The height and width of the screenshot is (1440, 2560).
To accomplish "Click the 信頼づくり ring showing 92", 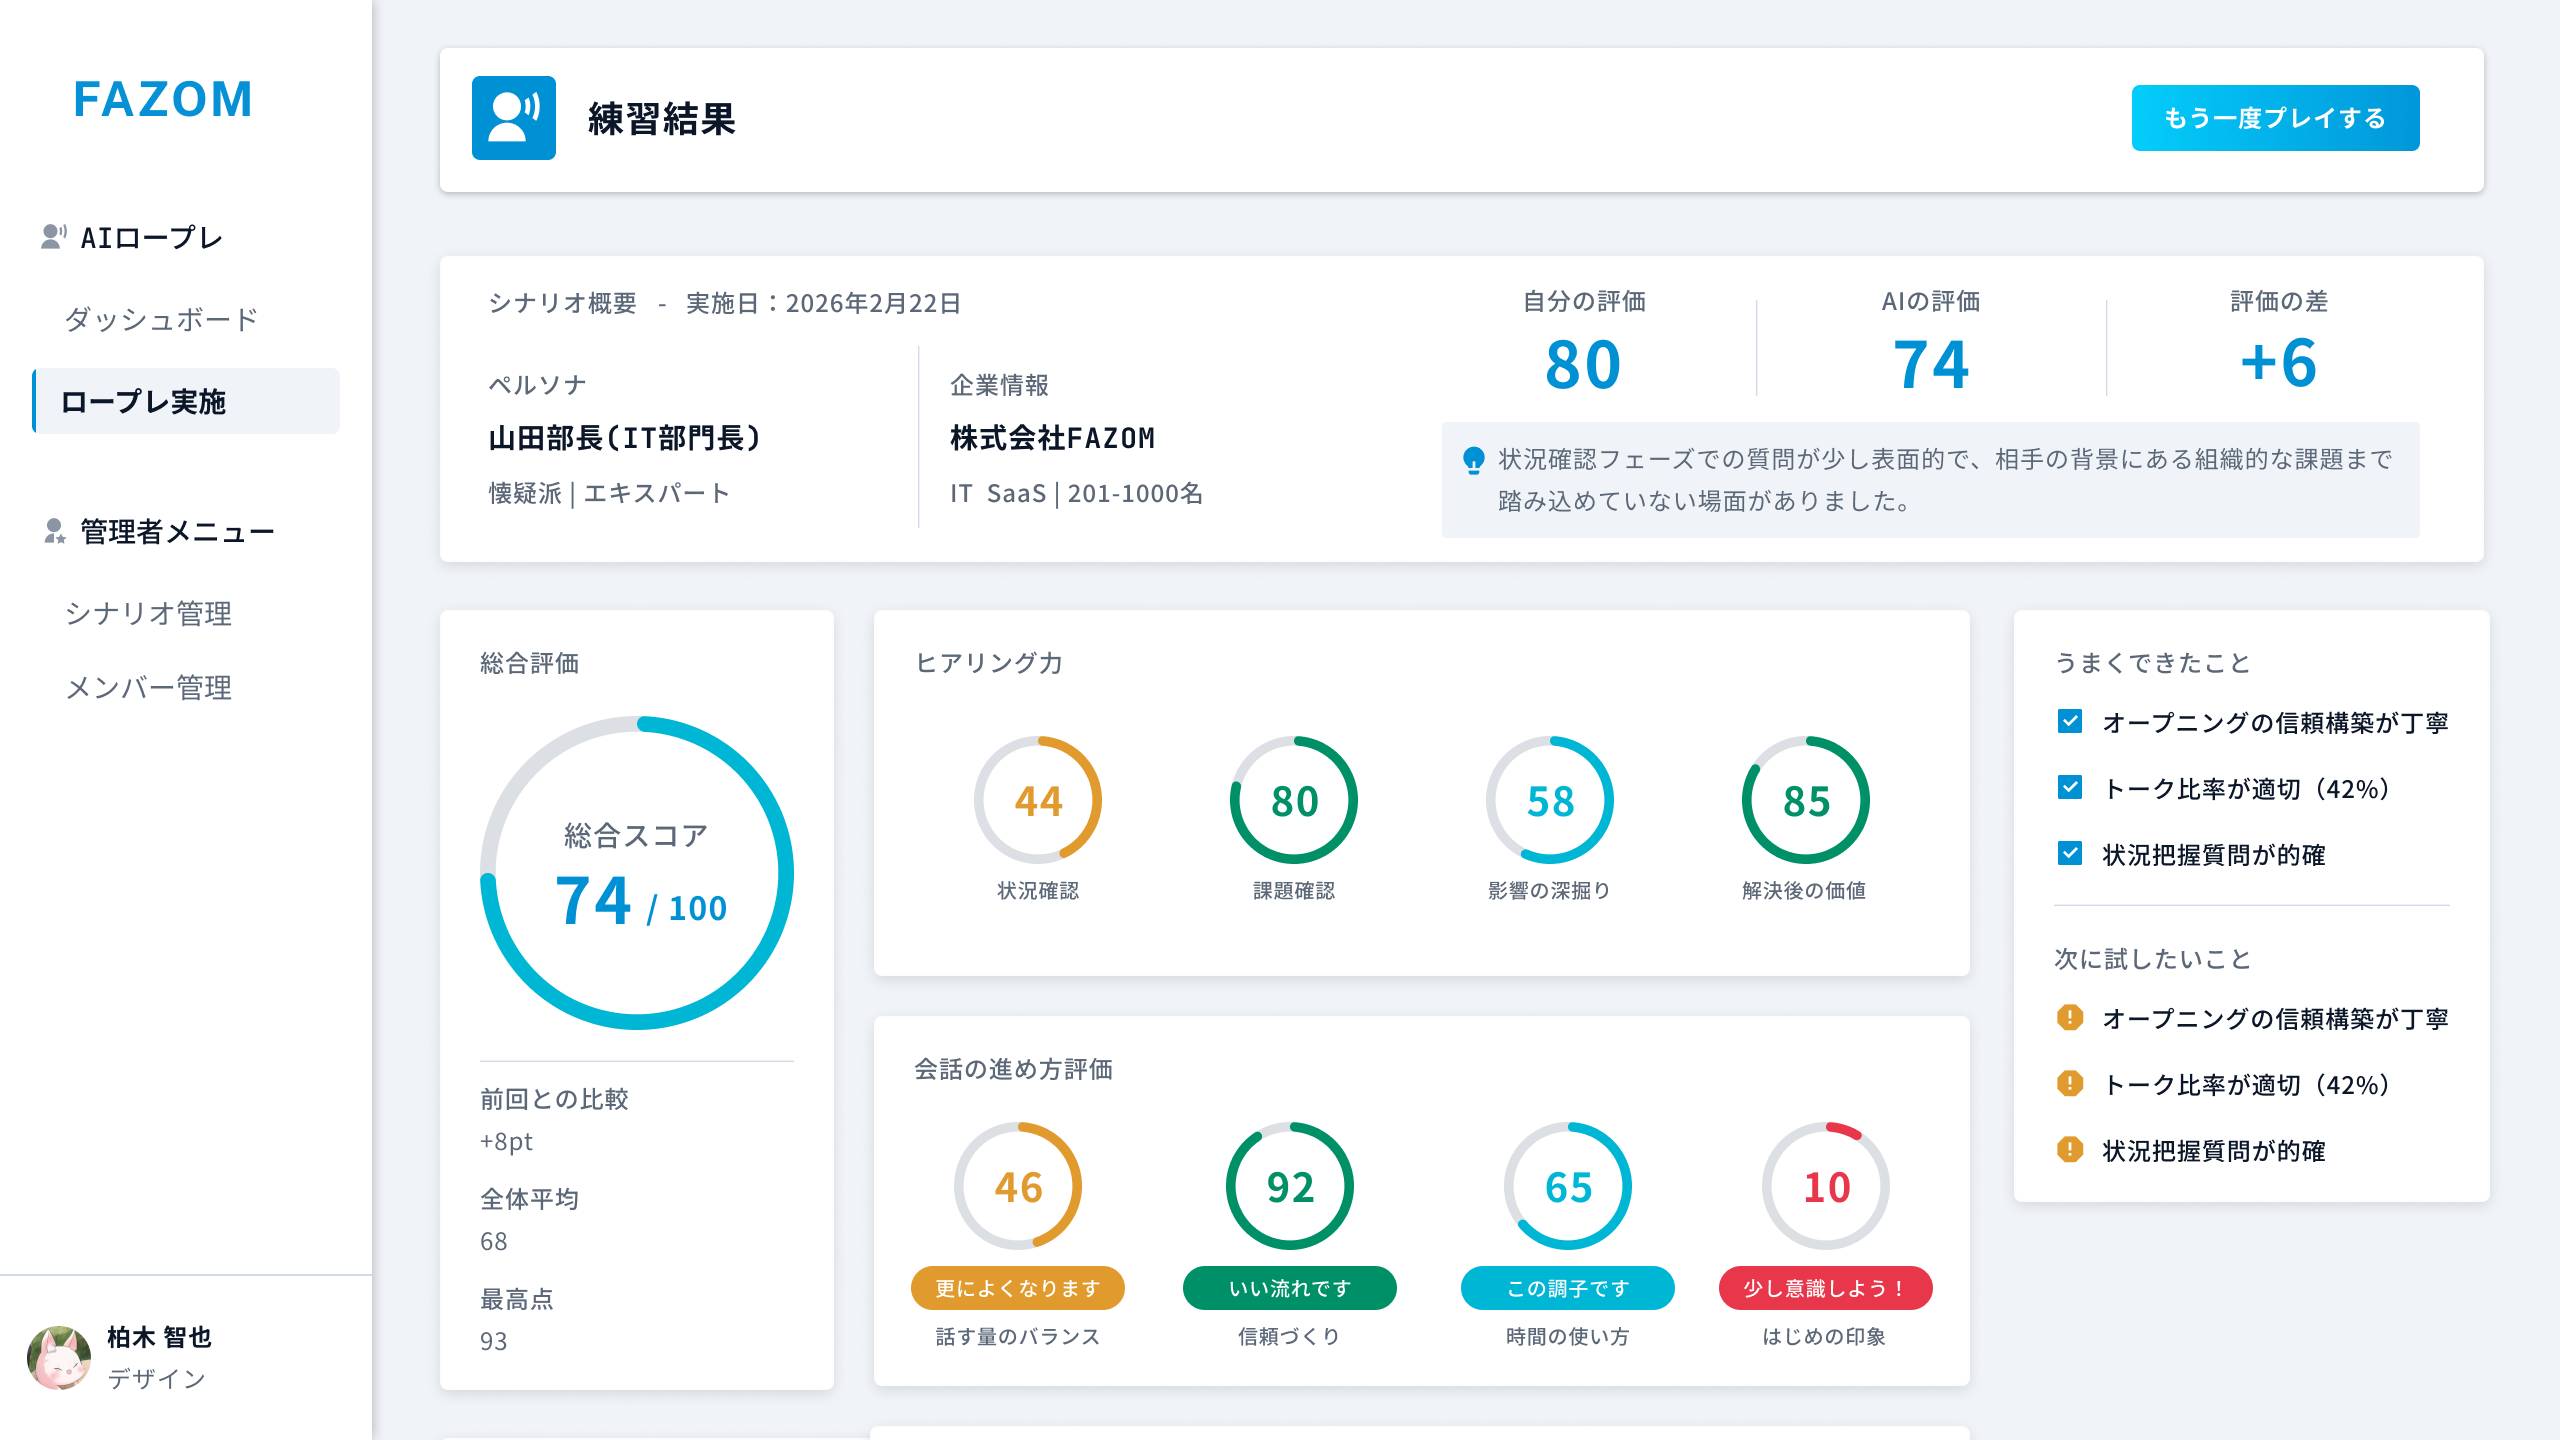I will point(1291,1185).
